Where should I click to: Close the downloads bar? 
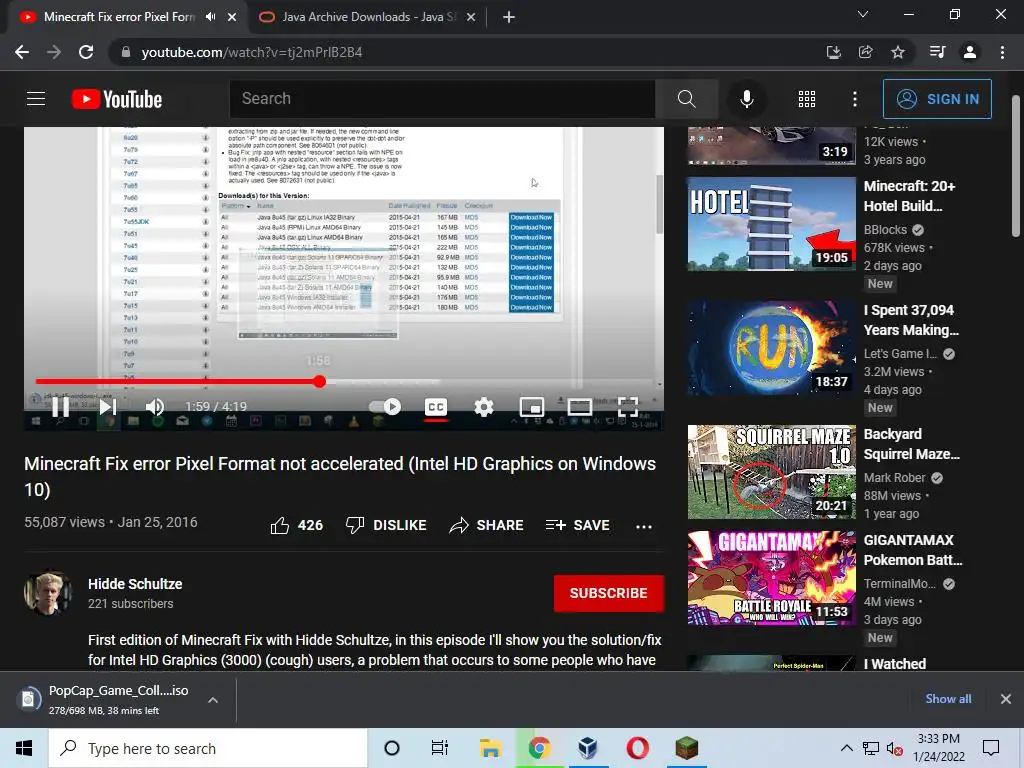pyautogui.click(x=1006, y=699)
